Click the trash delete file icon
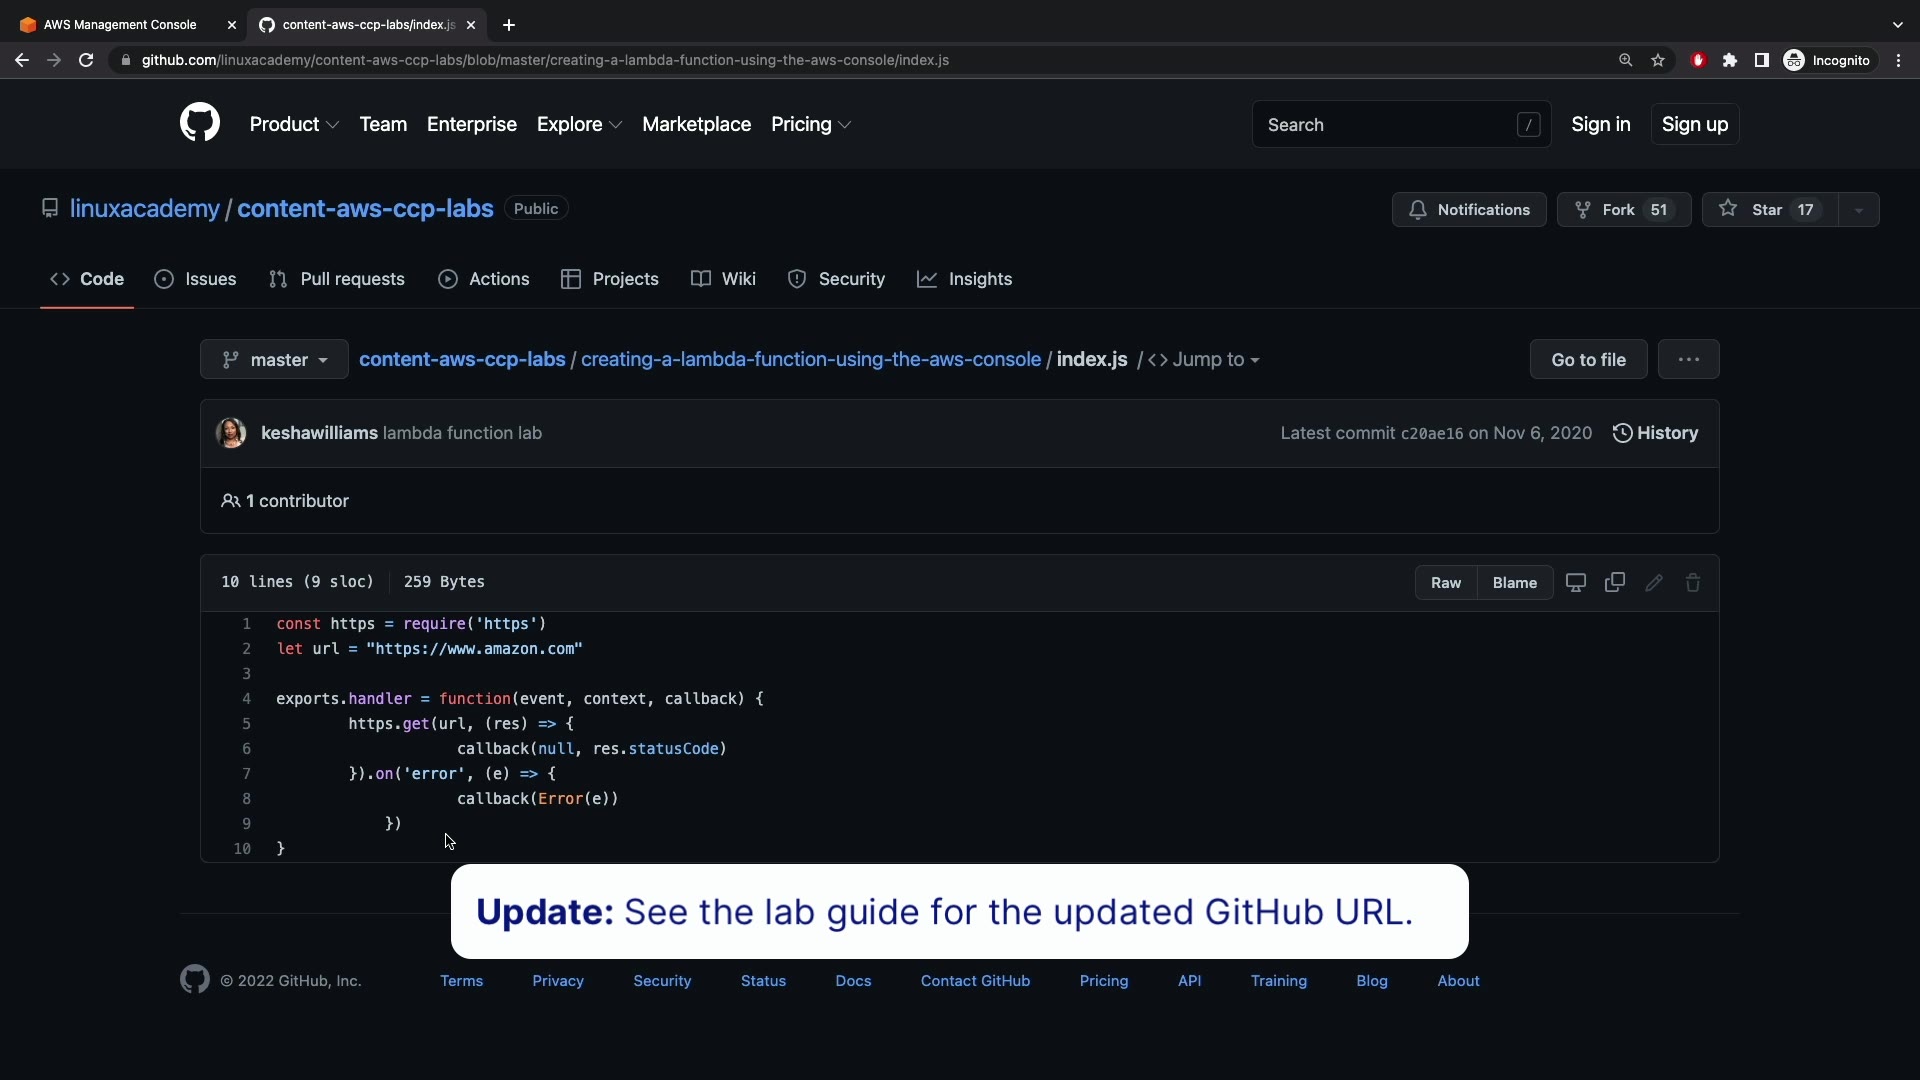The width and height of the screenshot is (1920, 1080). coord(1693,583)
